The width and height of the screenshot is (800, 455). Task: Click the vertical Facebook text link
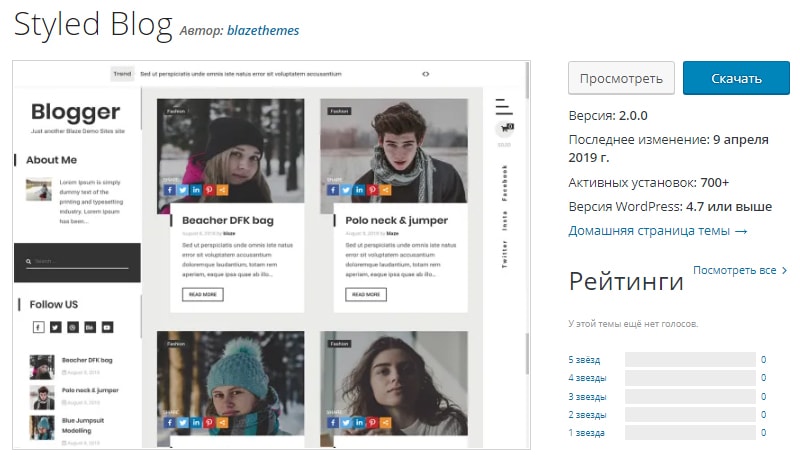point(505,183)
